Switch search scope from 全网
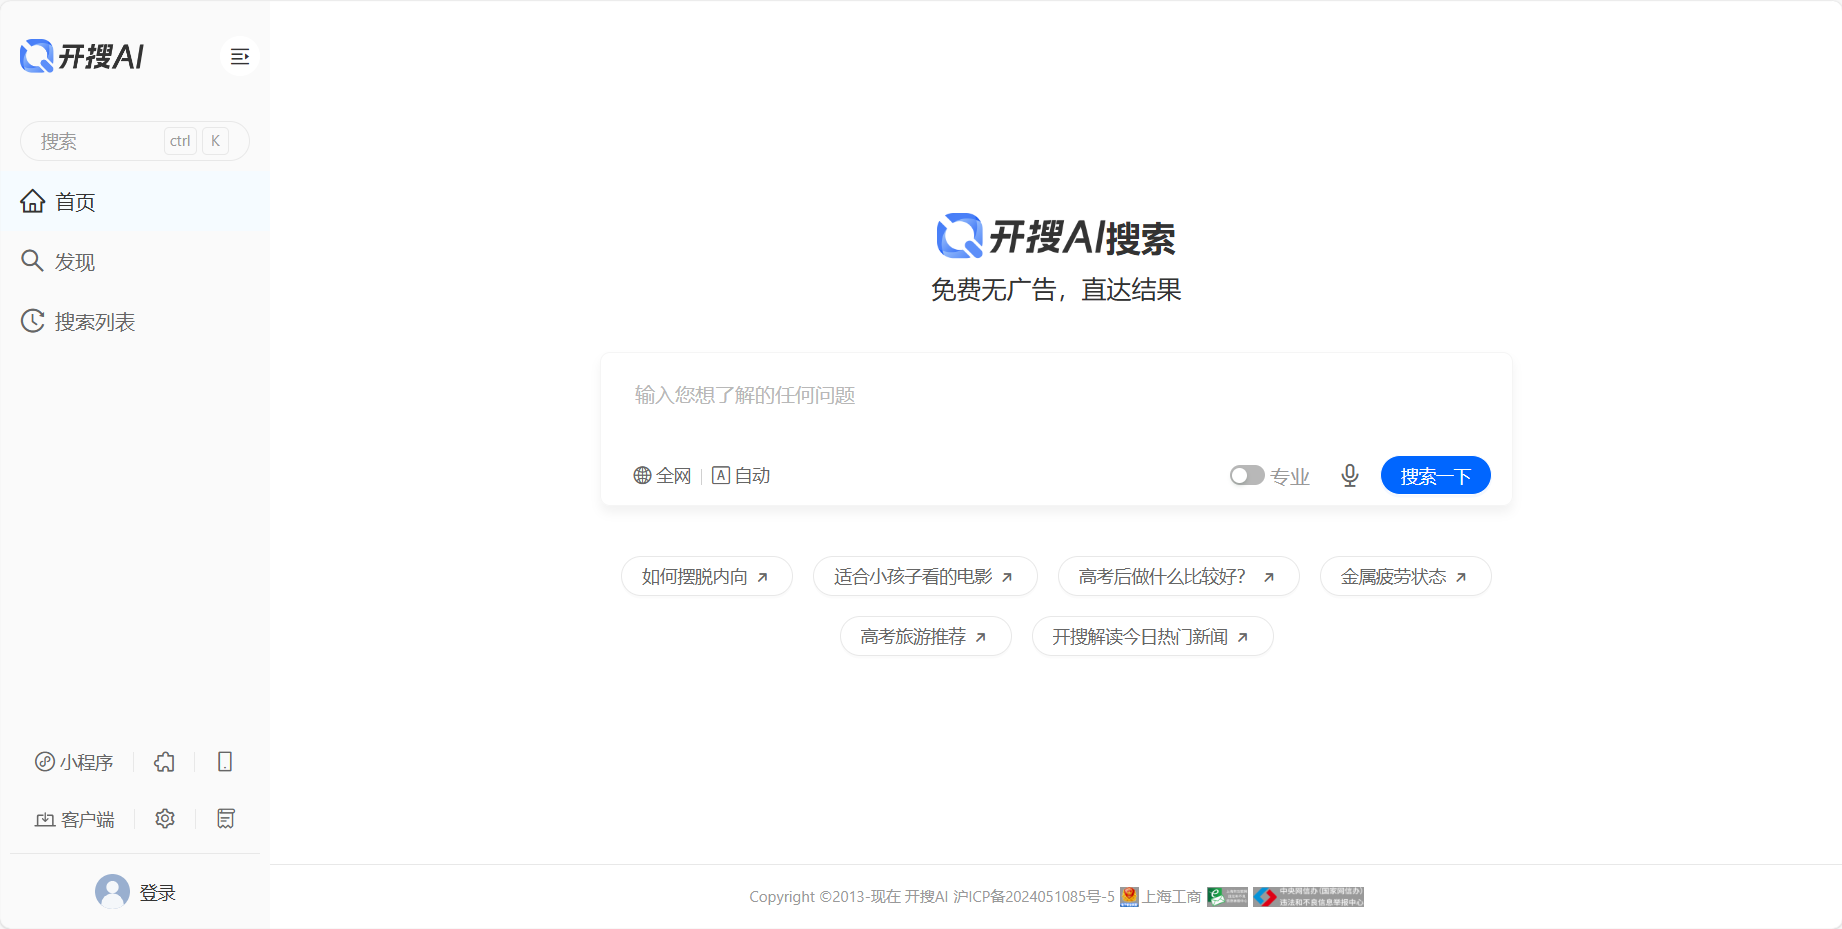The image size is (1842, 929). click(x=663, y=475)
